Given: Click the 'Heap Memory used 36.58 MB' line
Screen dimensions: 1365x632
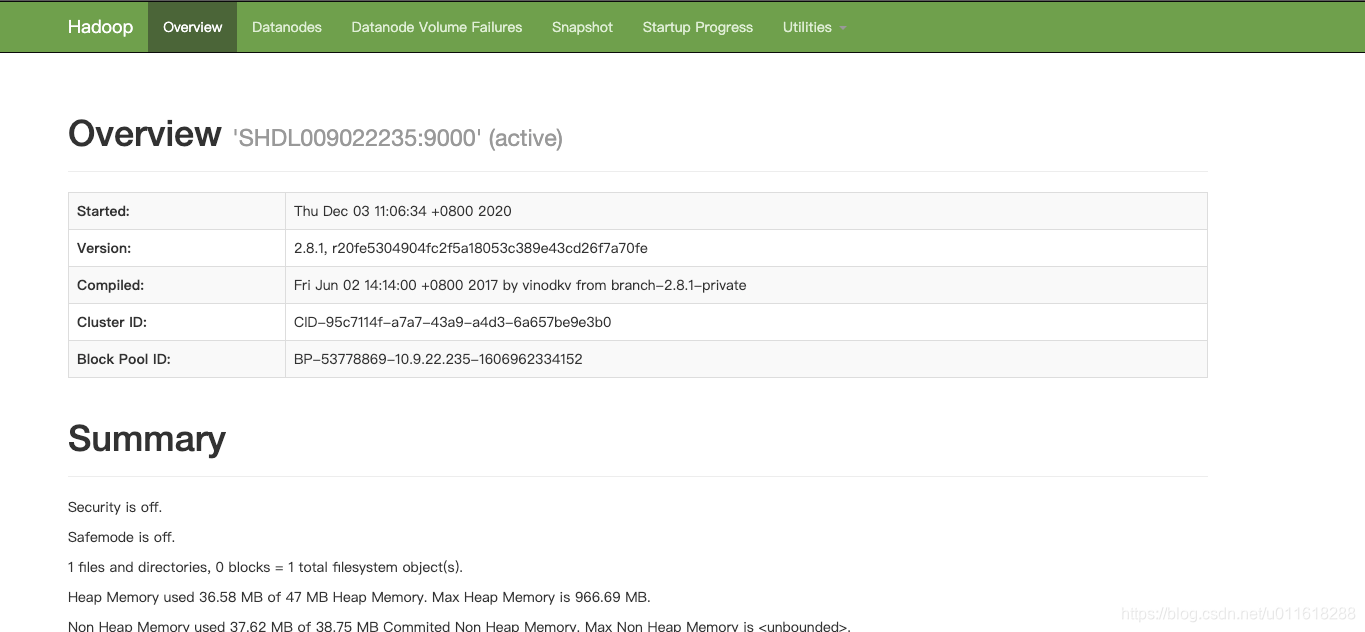Looking at the screenshot, I should click(359, 597).
